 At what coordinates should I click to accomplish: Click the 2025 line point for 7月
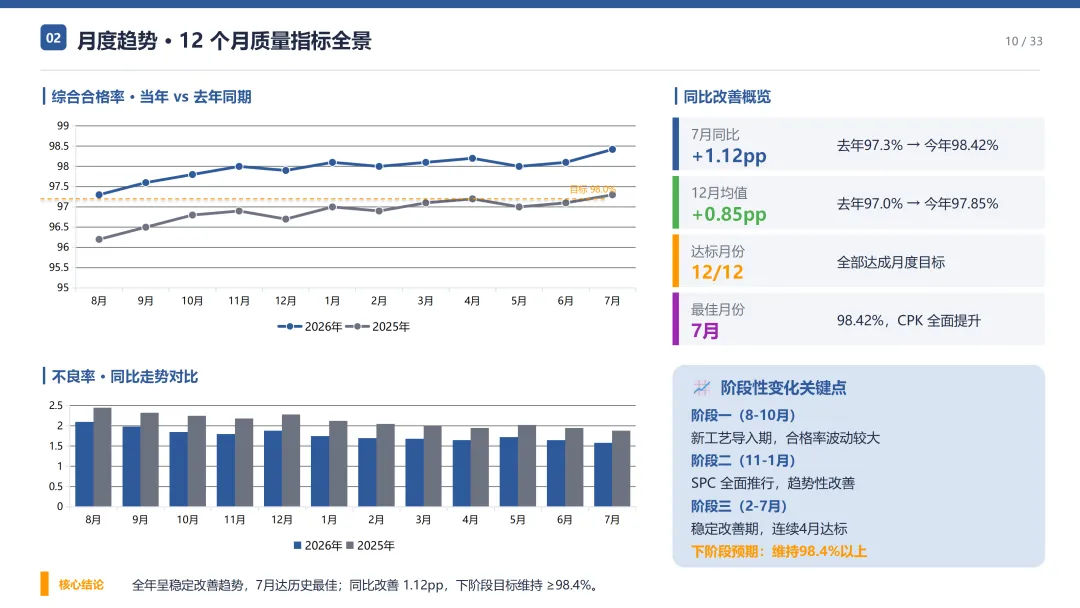[612, 195]
